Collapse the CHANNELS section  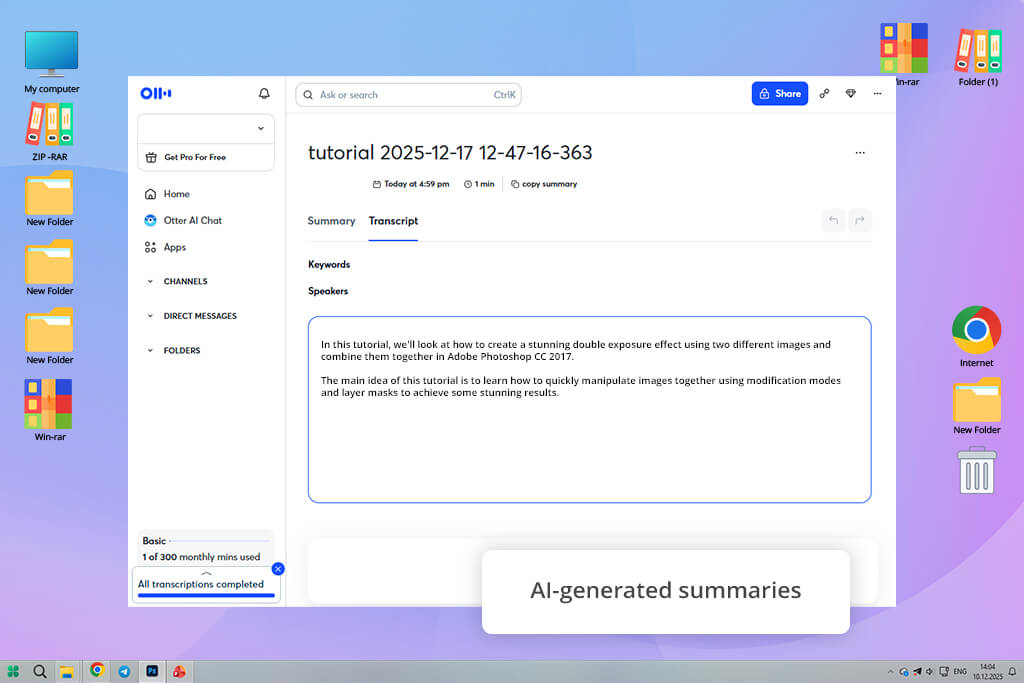[x=150, y=281]
